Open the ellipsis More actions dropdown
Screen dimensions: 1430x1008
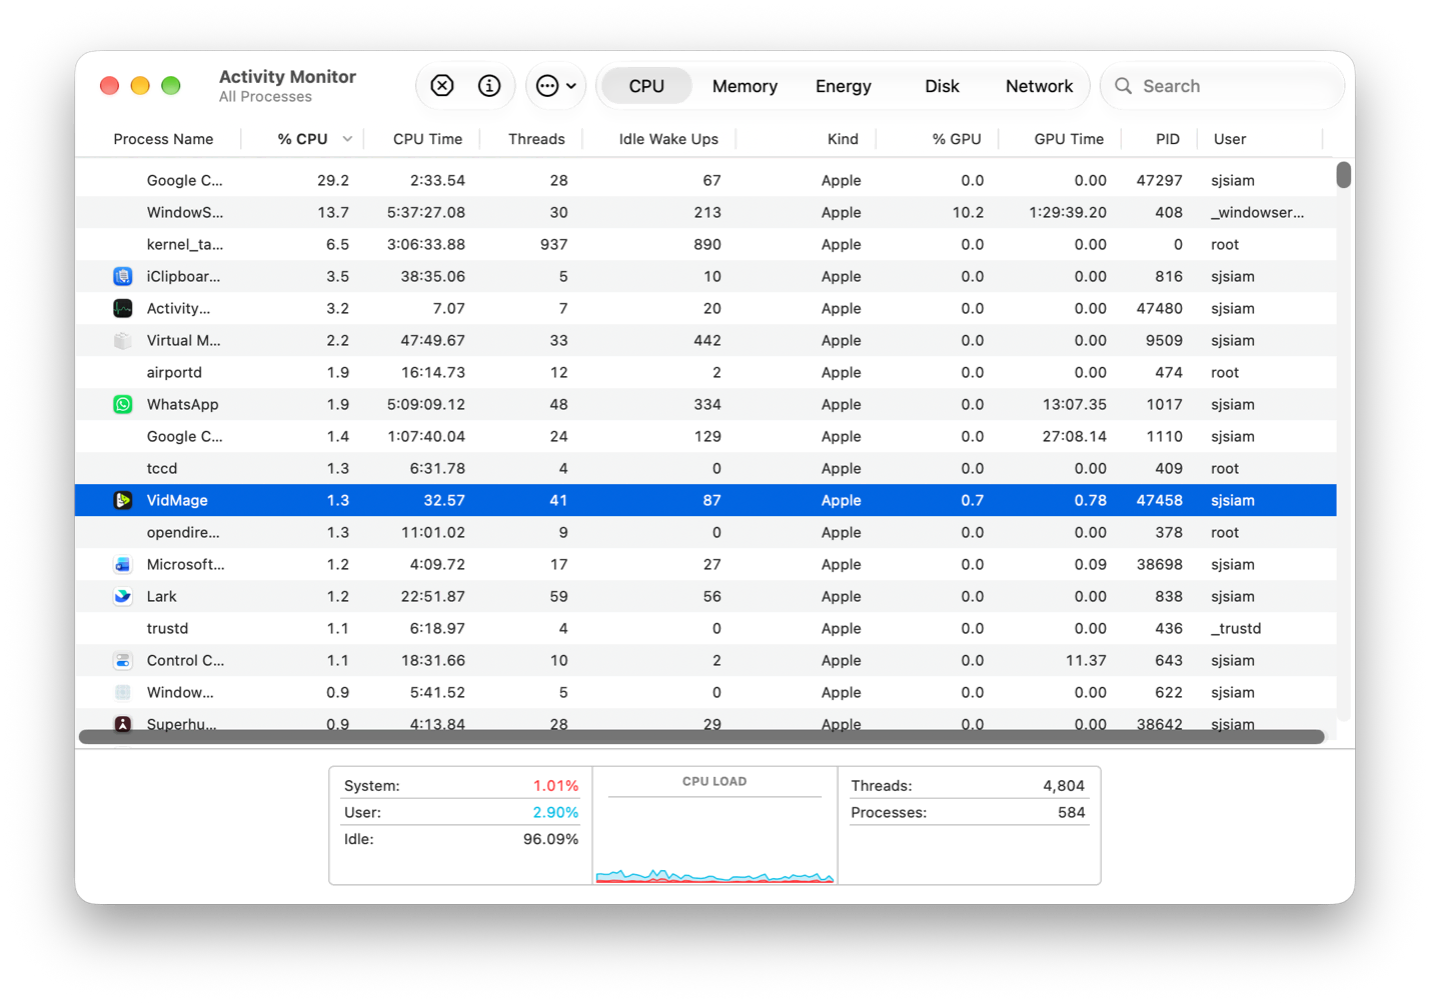coord(556,86)
